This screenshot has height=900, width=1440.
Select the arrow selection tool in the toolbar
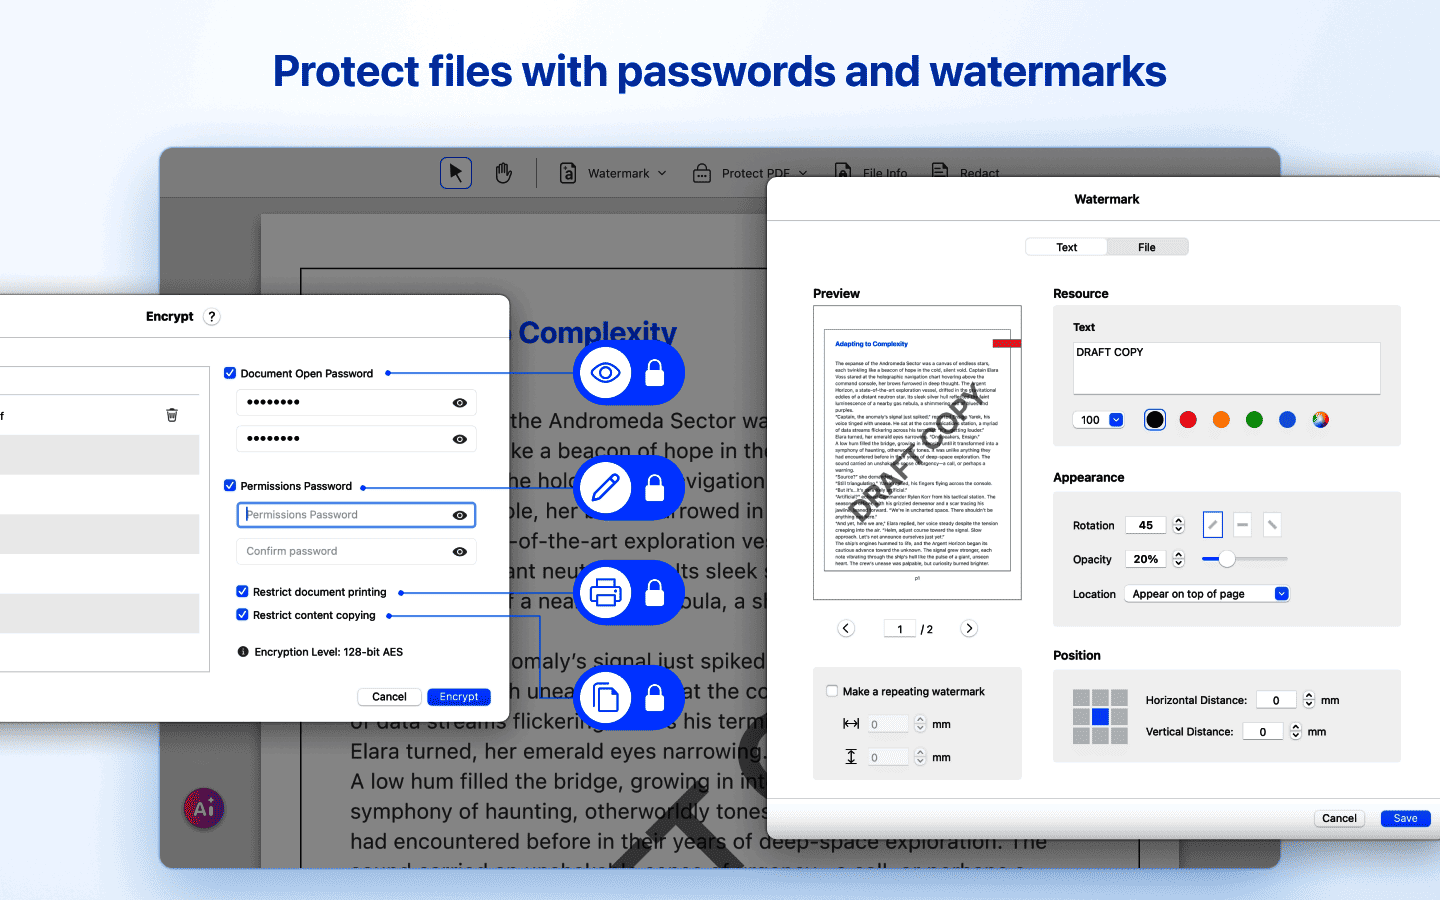[455, 172]
